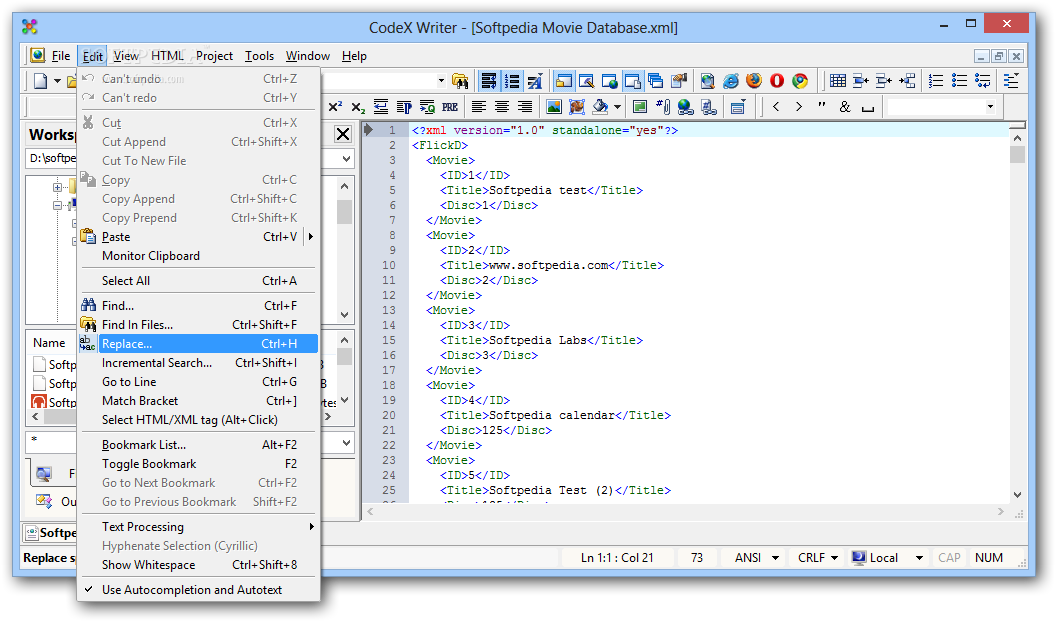Image resolution: width=1056 pixels, height=622 pixels.
Task: Insert ampersand character icon
Action: (x=845, y=106)
